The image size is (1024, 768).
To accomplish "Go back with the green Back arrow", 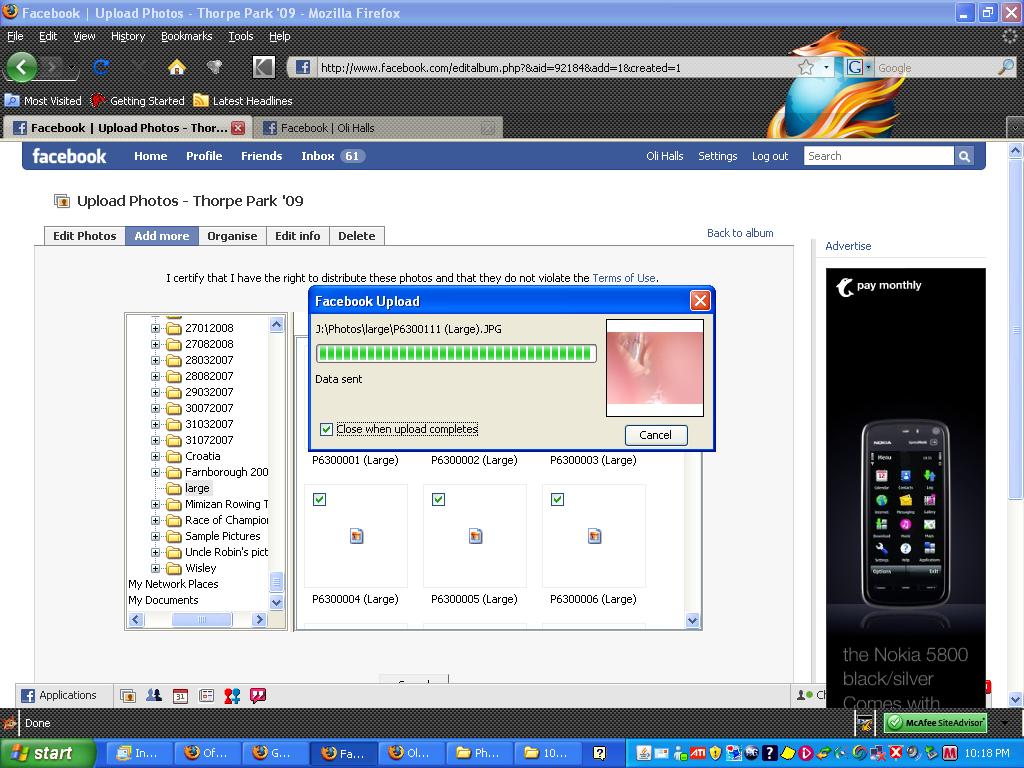I will click(22, 67).
